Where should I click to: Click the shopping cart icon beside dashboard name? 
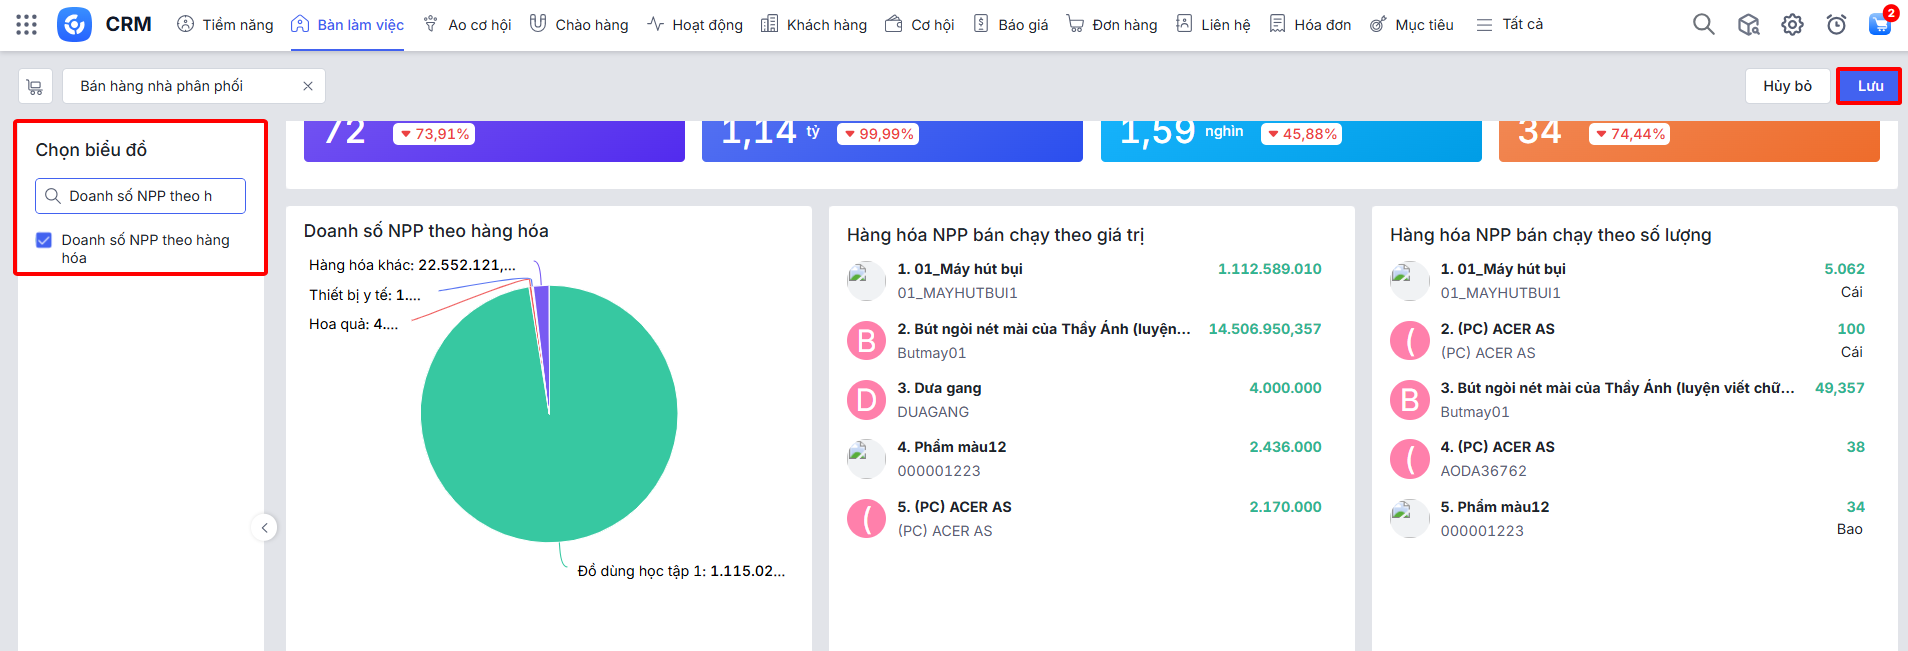click(35, 87)
